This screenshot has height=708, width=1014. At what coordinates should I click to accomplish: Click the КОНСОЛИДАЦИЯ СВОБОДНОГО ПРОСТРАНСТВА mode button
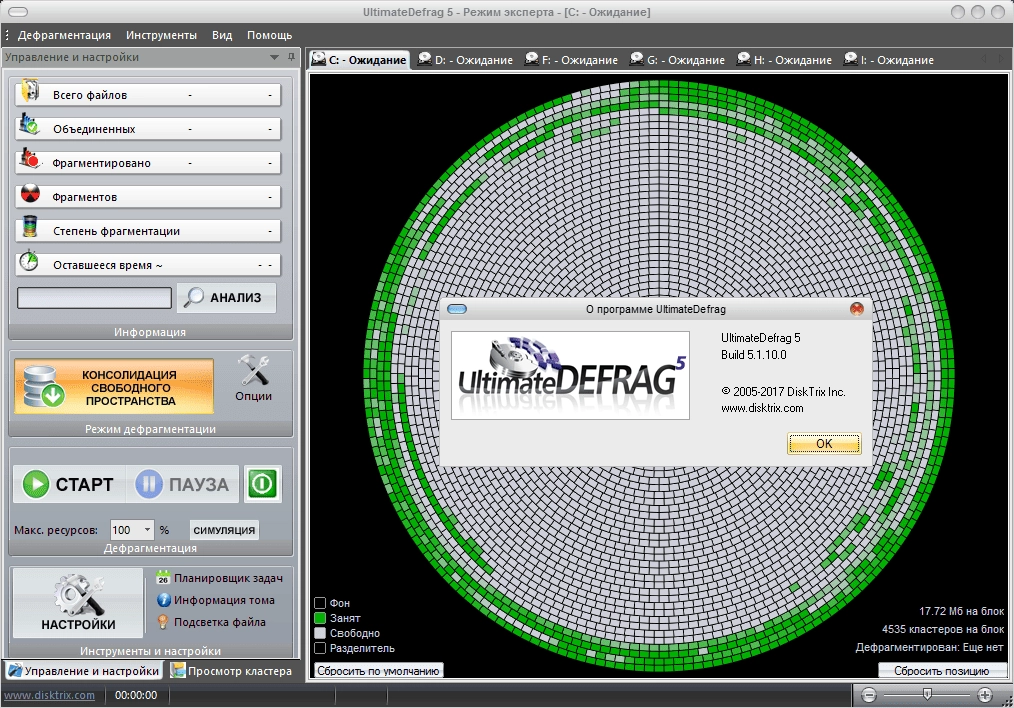pos(114,387)
